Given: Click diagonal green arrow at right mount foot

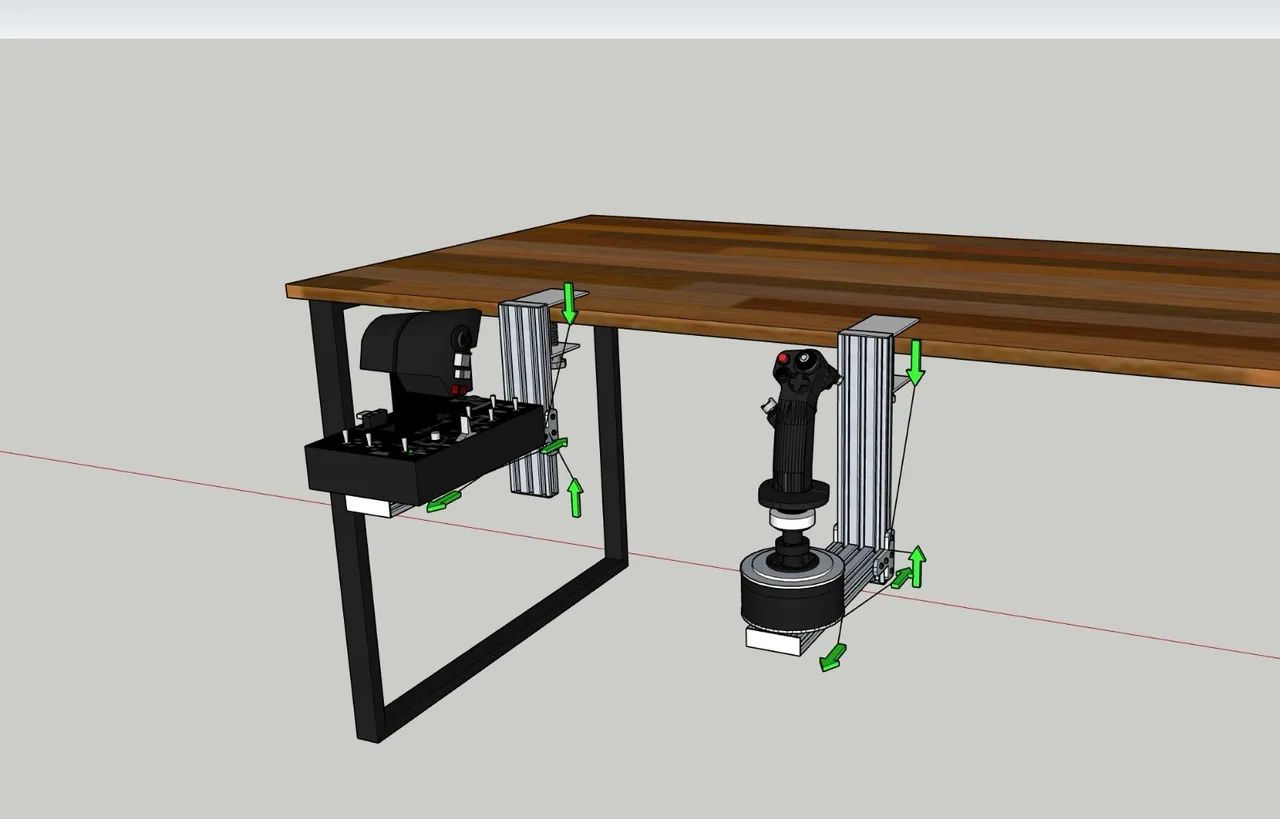Looking at the screenshot, I should [x=901, y=577].
